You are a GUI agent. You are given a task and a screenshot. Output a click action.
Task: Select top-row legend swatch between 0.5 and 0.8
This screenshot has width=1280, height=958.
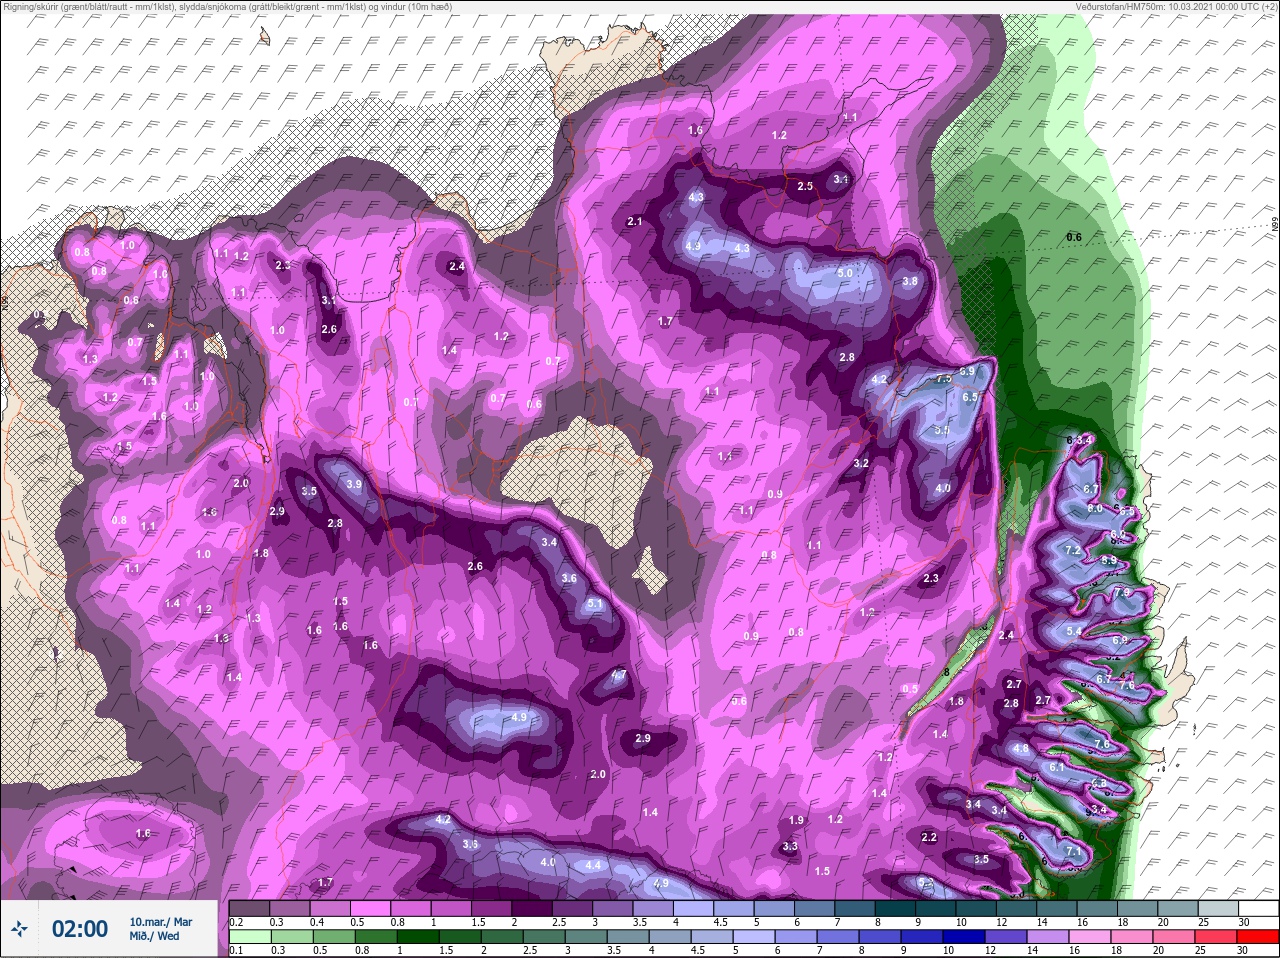tap(371, 908)
